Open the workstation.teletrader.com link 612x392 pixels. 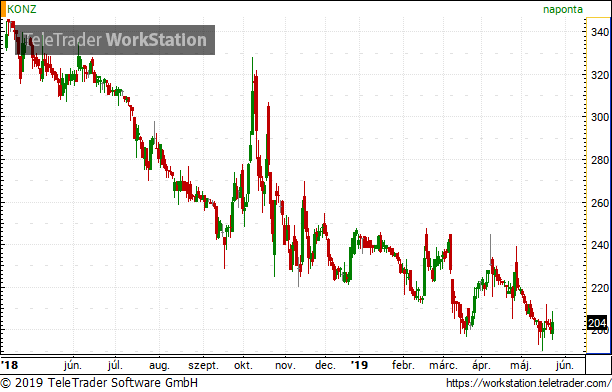pos(528,383)
